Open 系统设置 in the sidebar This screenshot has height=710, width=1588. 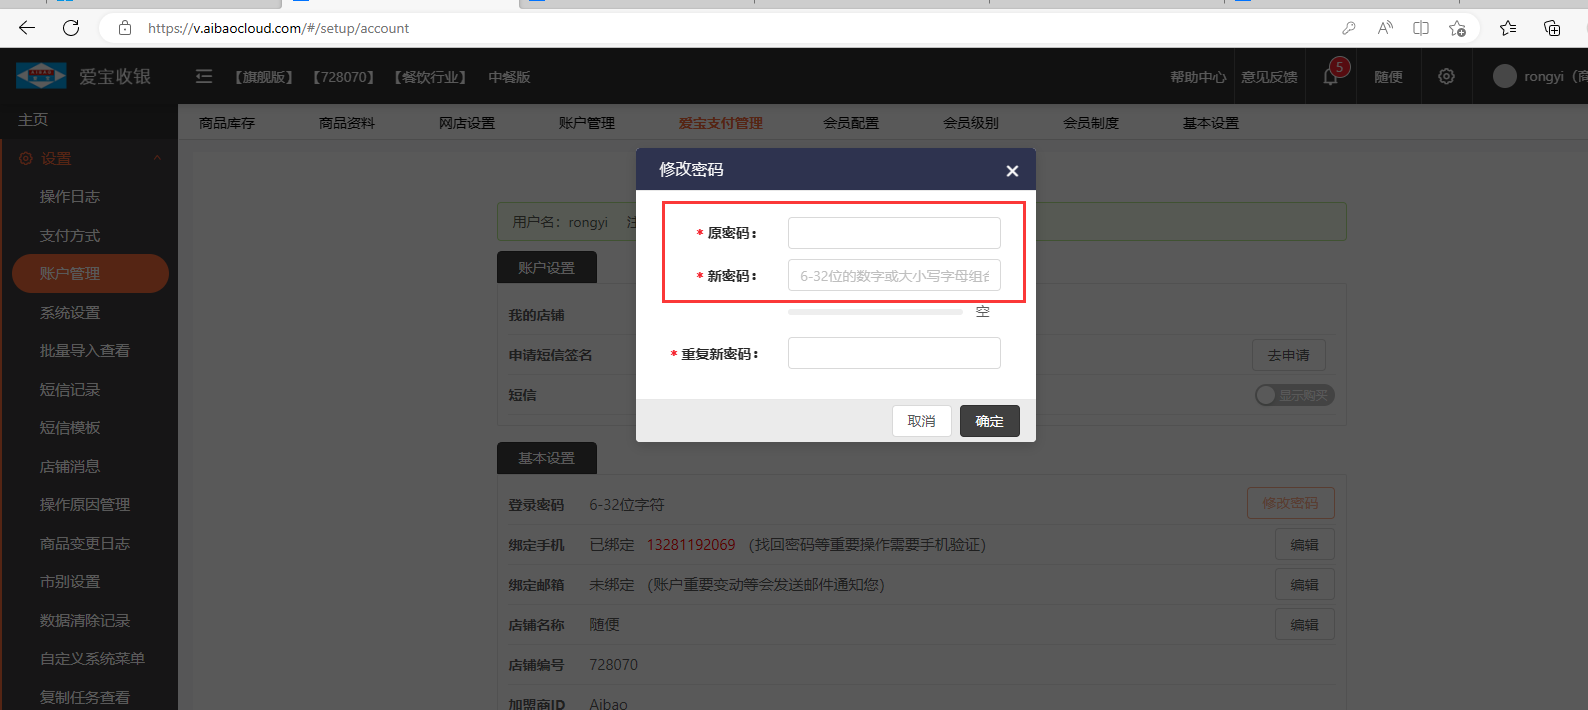pos(70,312)
